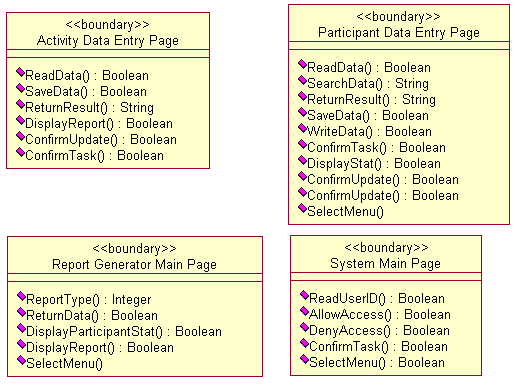Screen dimensions: 515x389
Task: Click the diamond icon beside Participant page SelectMenu()
Action: [302, 208]
